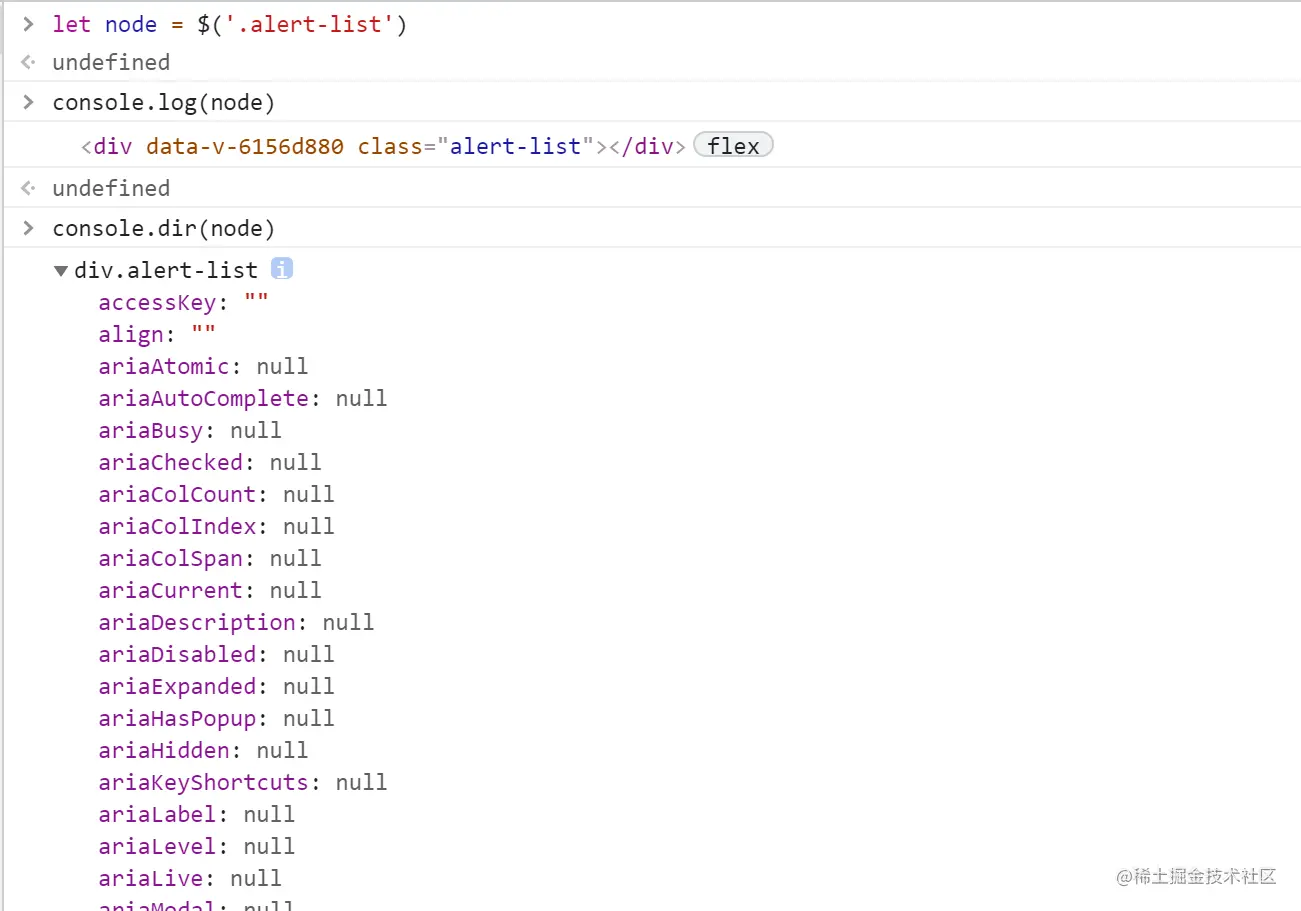Select the ariaKeyShortcuts property row

243,782
